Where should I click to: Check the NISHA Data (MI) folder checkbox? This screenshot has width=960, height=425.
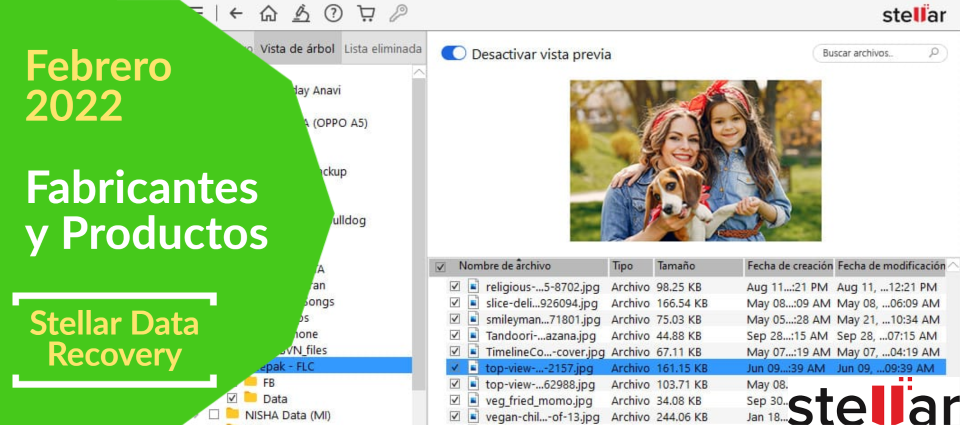[x=214, y=415]
